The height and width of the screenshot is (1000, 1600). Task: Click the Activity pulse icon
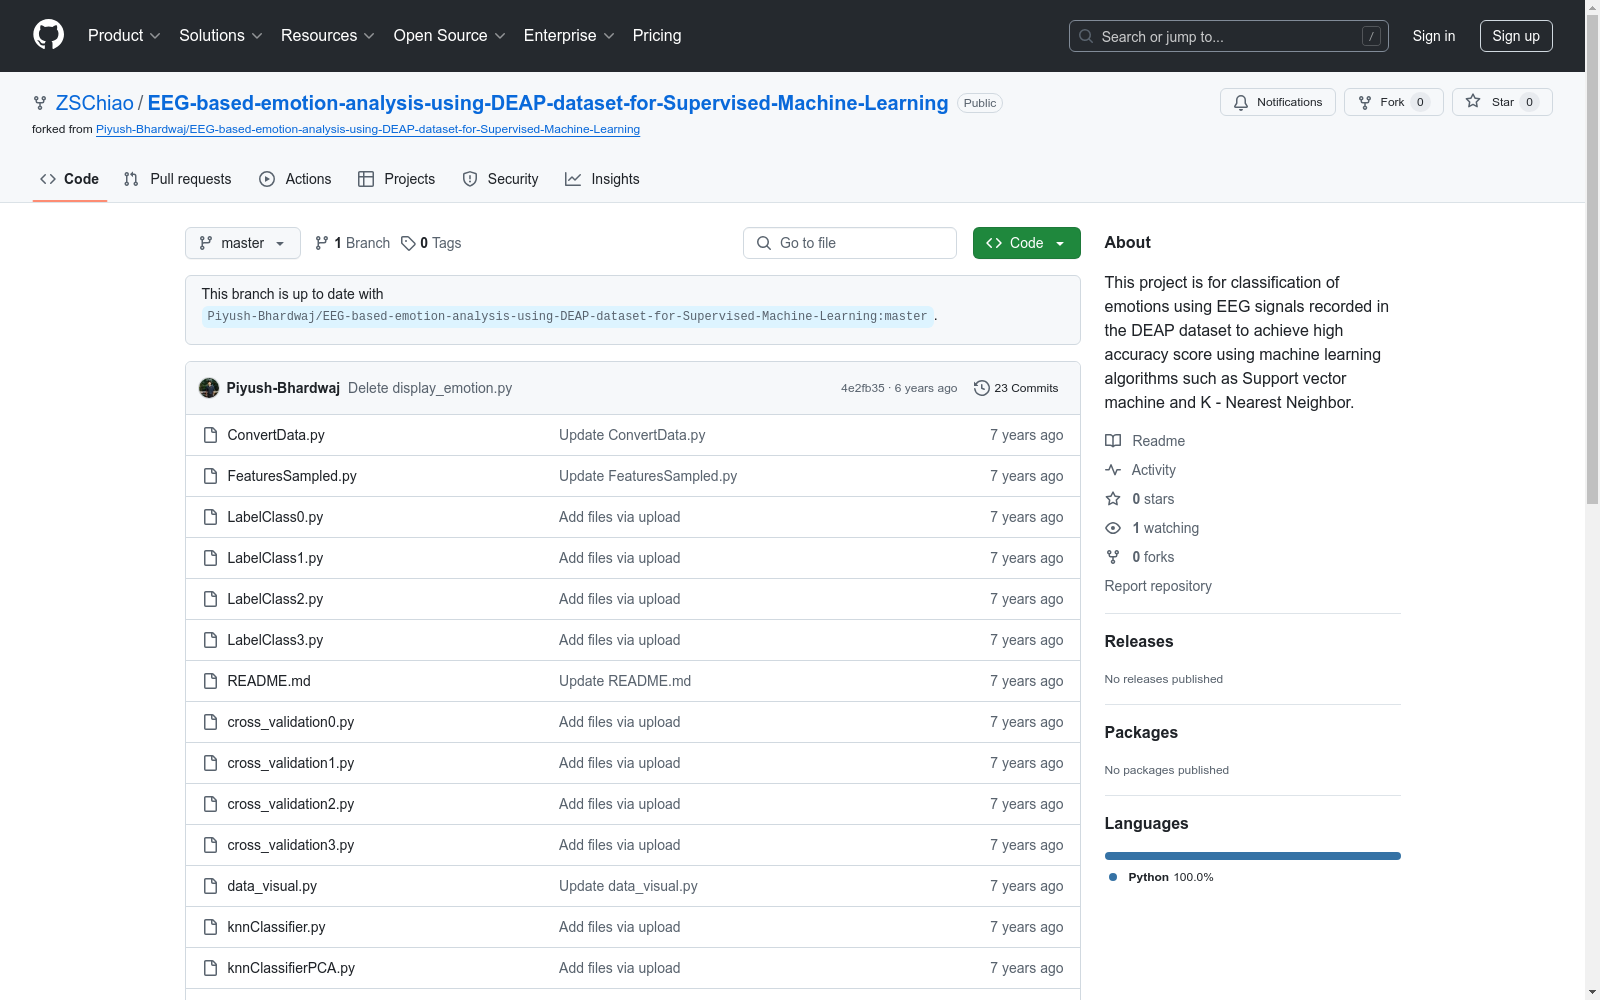click(1113, 470)
